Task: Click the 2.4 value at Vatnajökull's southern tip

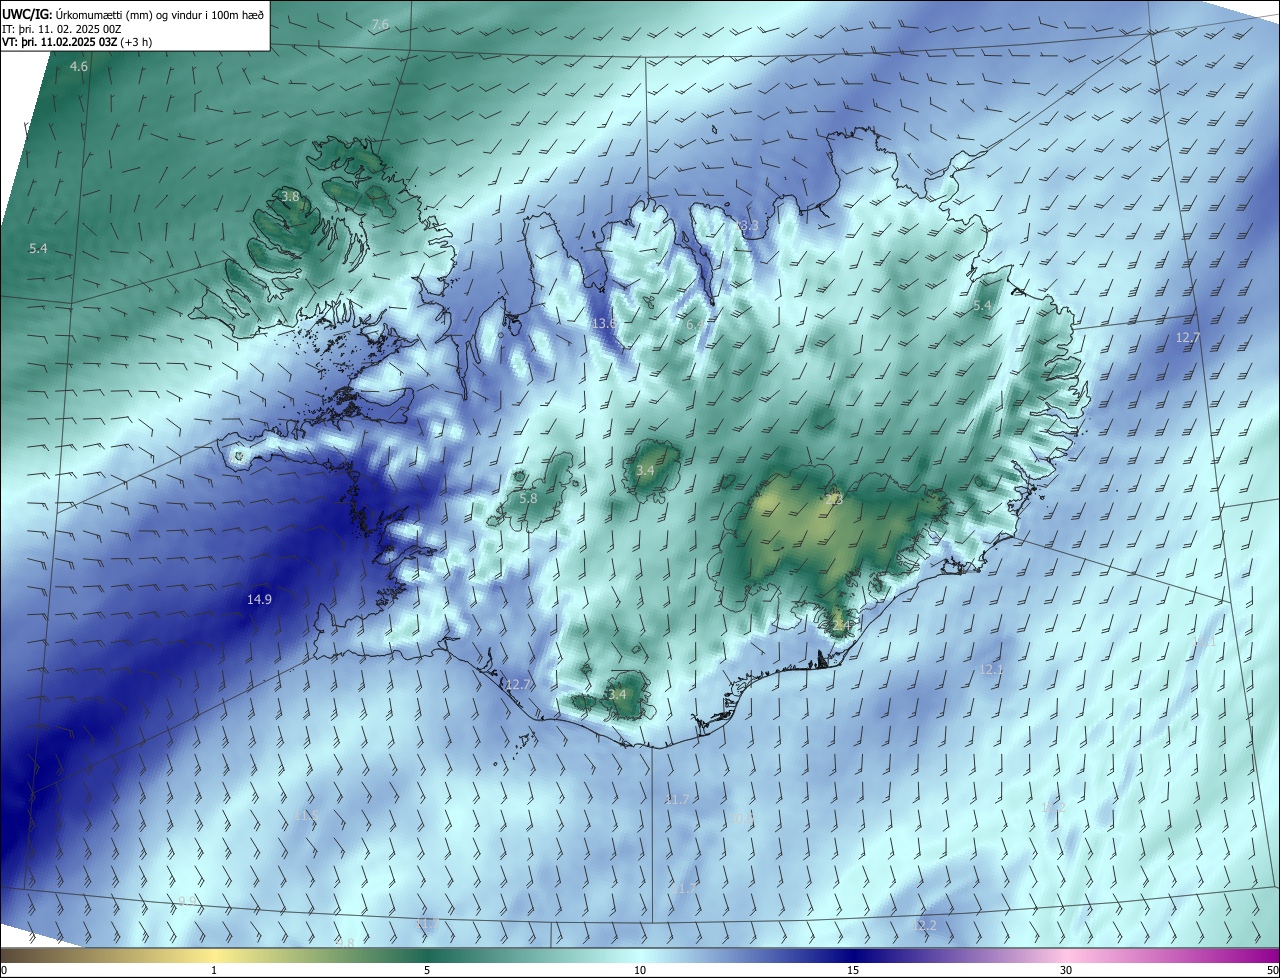Action: [x=840, y=625]
